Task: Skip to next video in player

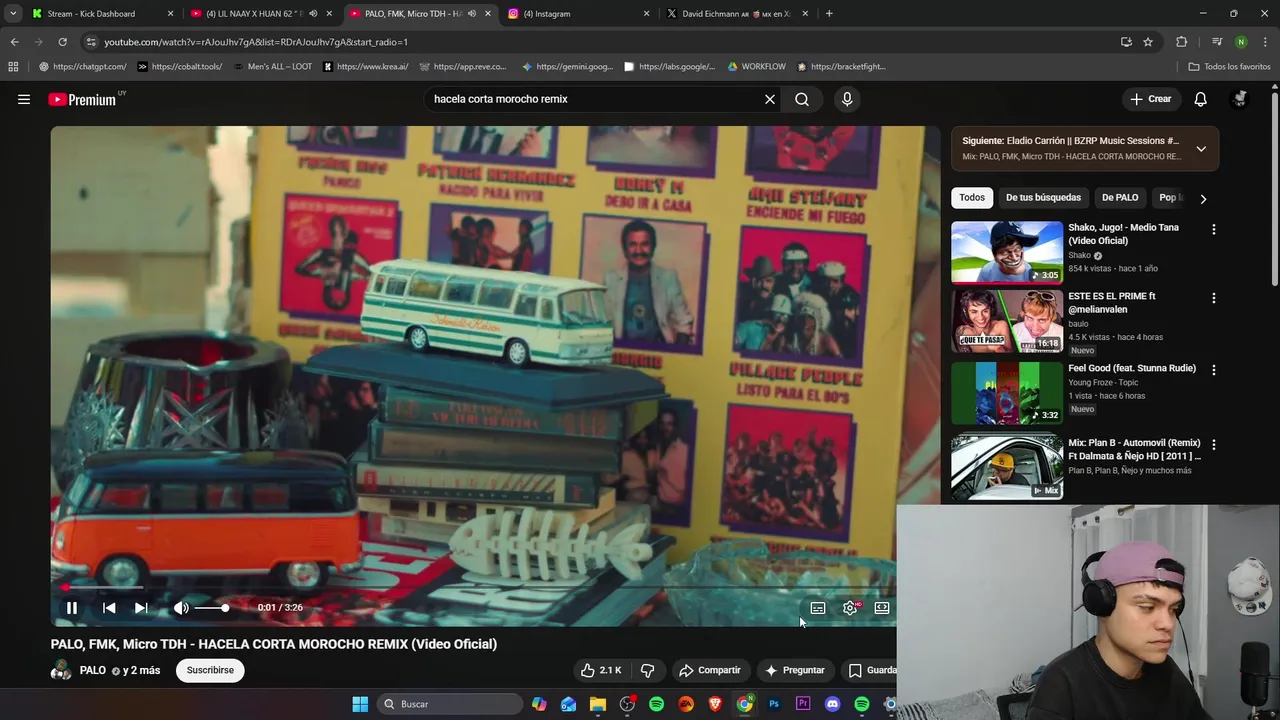Action: point(141,608)
